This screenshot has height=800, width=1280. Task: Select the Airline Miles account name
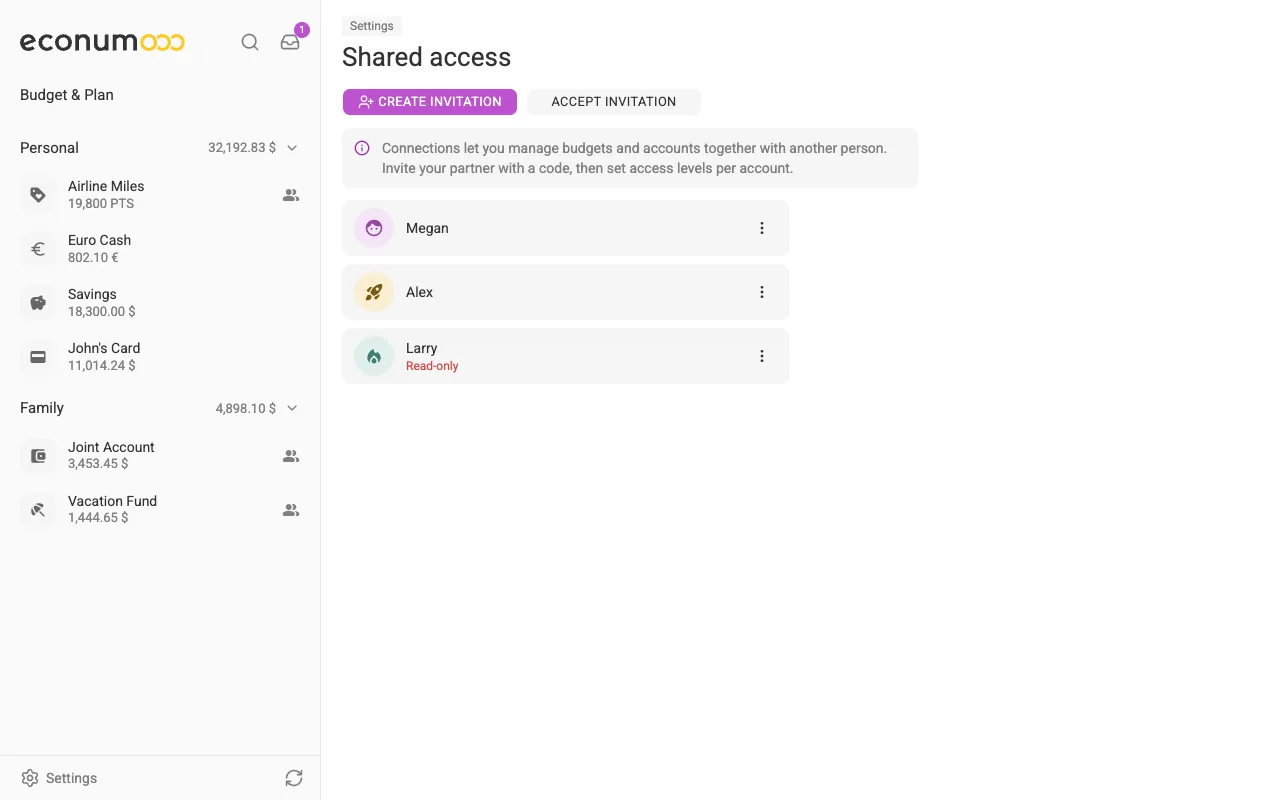[x=106, y=186]
